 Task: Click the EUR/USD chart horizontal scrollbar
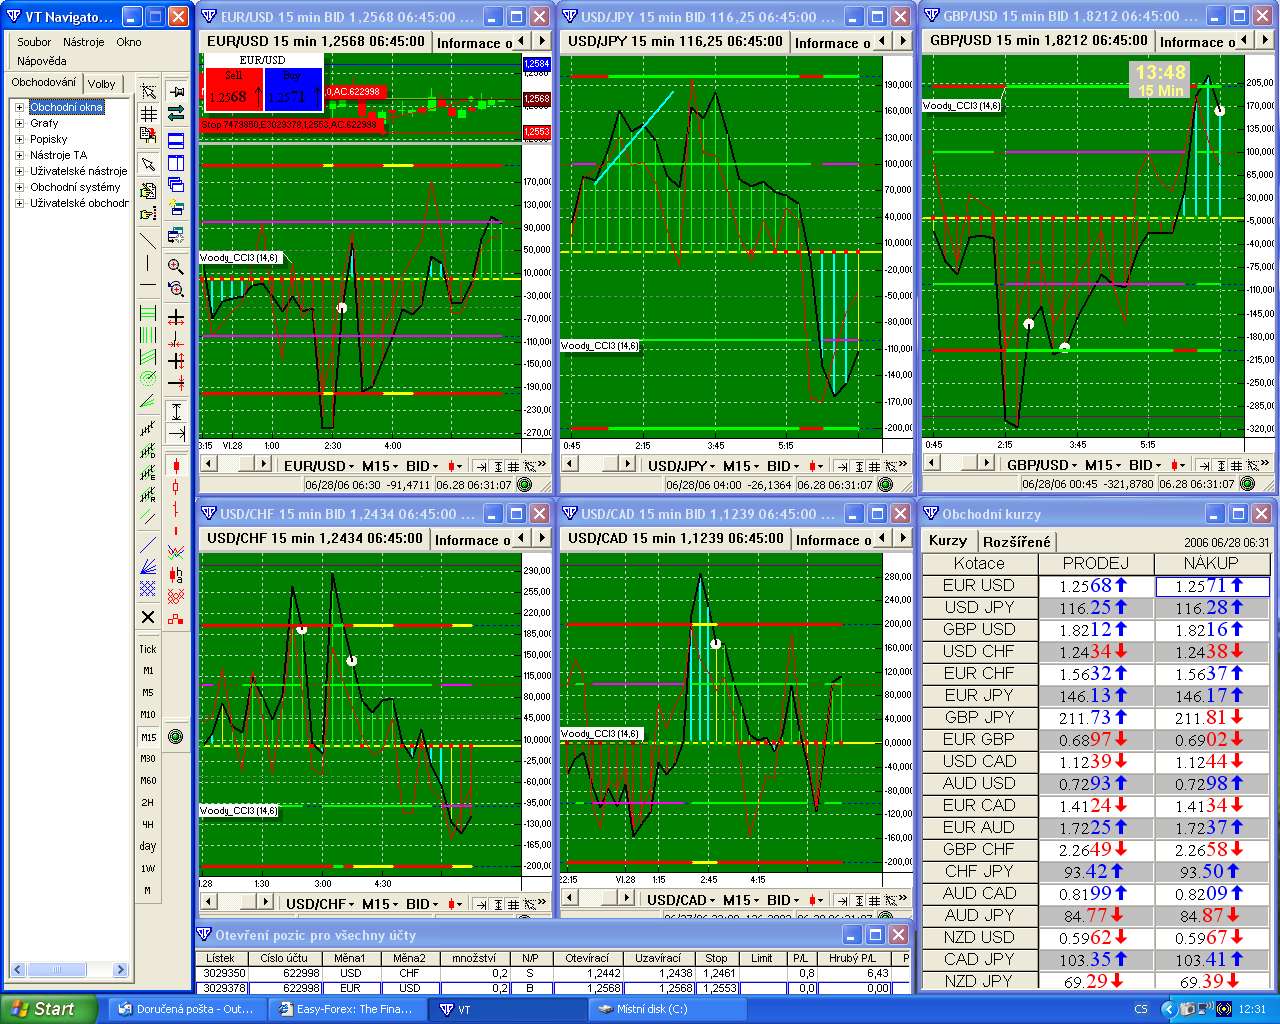[x=236, y=464]
